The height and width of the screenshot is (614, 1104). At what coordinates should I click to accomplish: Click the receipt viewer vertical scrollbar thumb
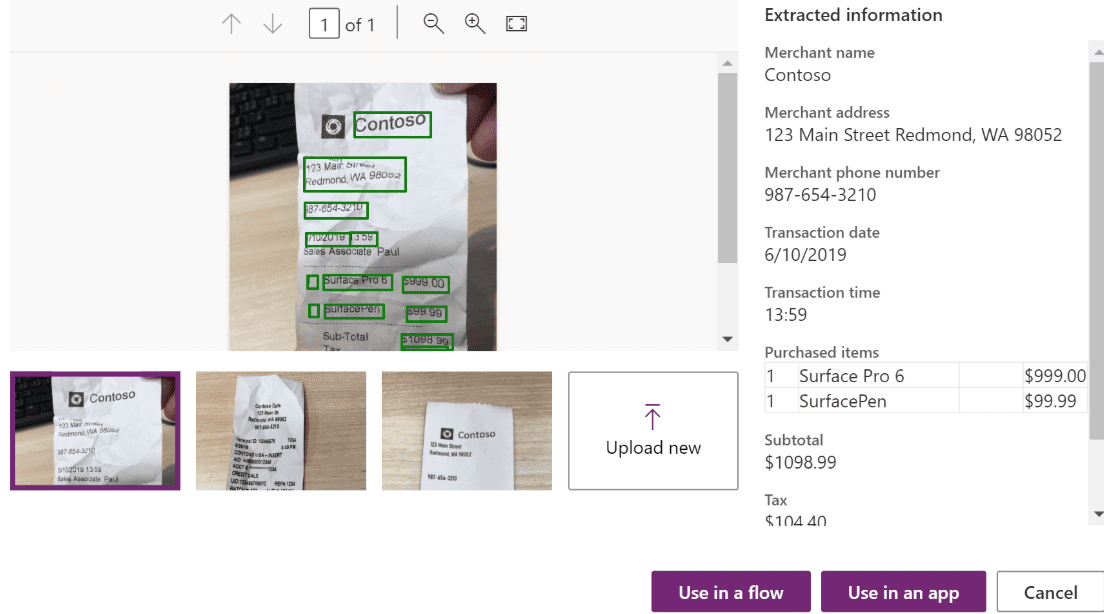pyautogui.click(x=727, y=168)
